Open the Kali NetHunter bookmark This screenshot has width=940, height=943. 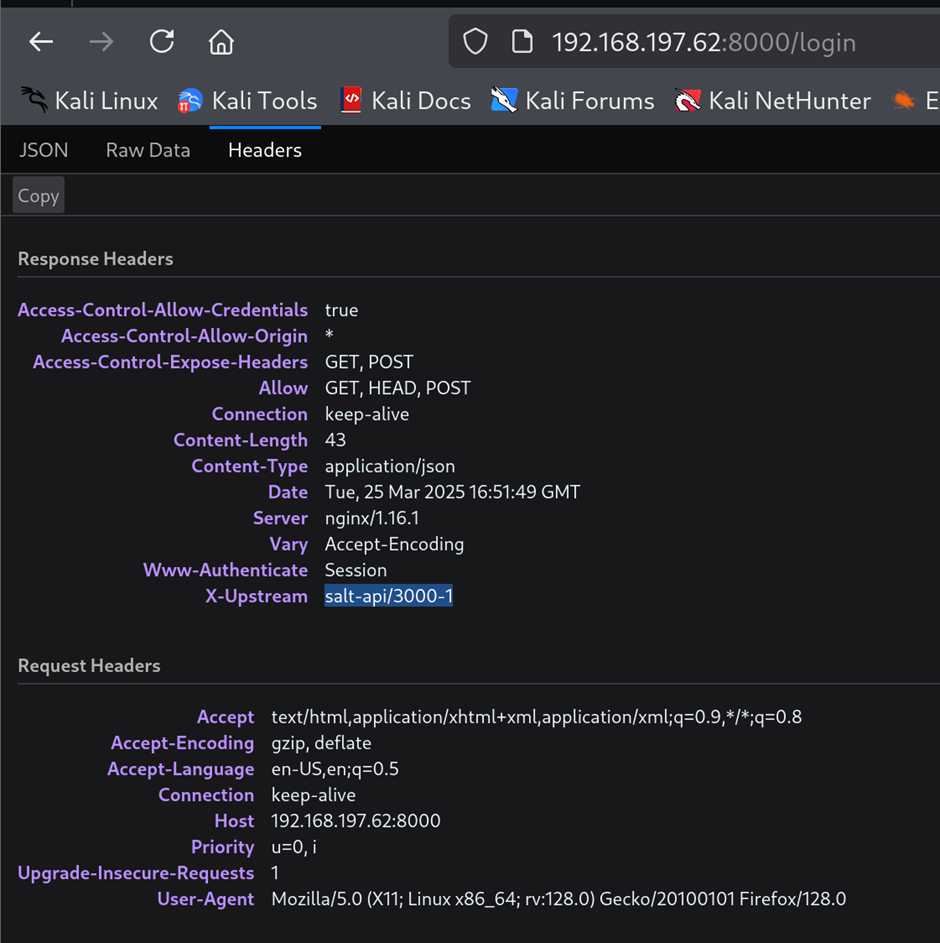coord(772,101)
